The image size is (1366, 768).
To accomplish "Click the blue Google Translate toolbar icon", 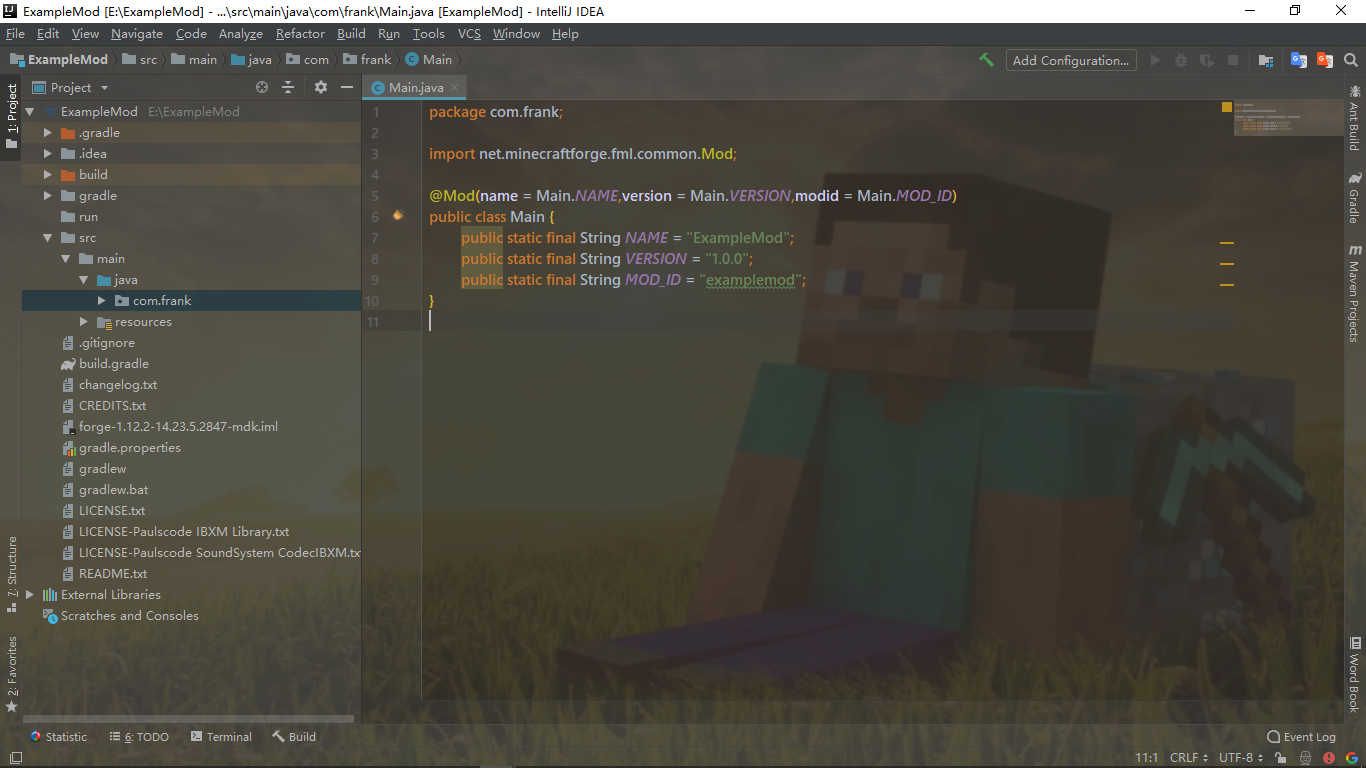I will (1299, 60).
